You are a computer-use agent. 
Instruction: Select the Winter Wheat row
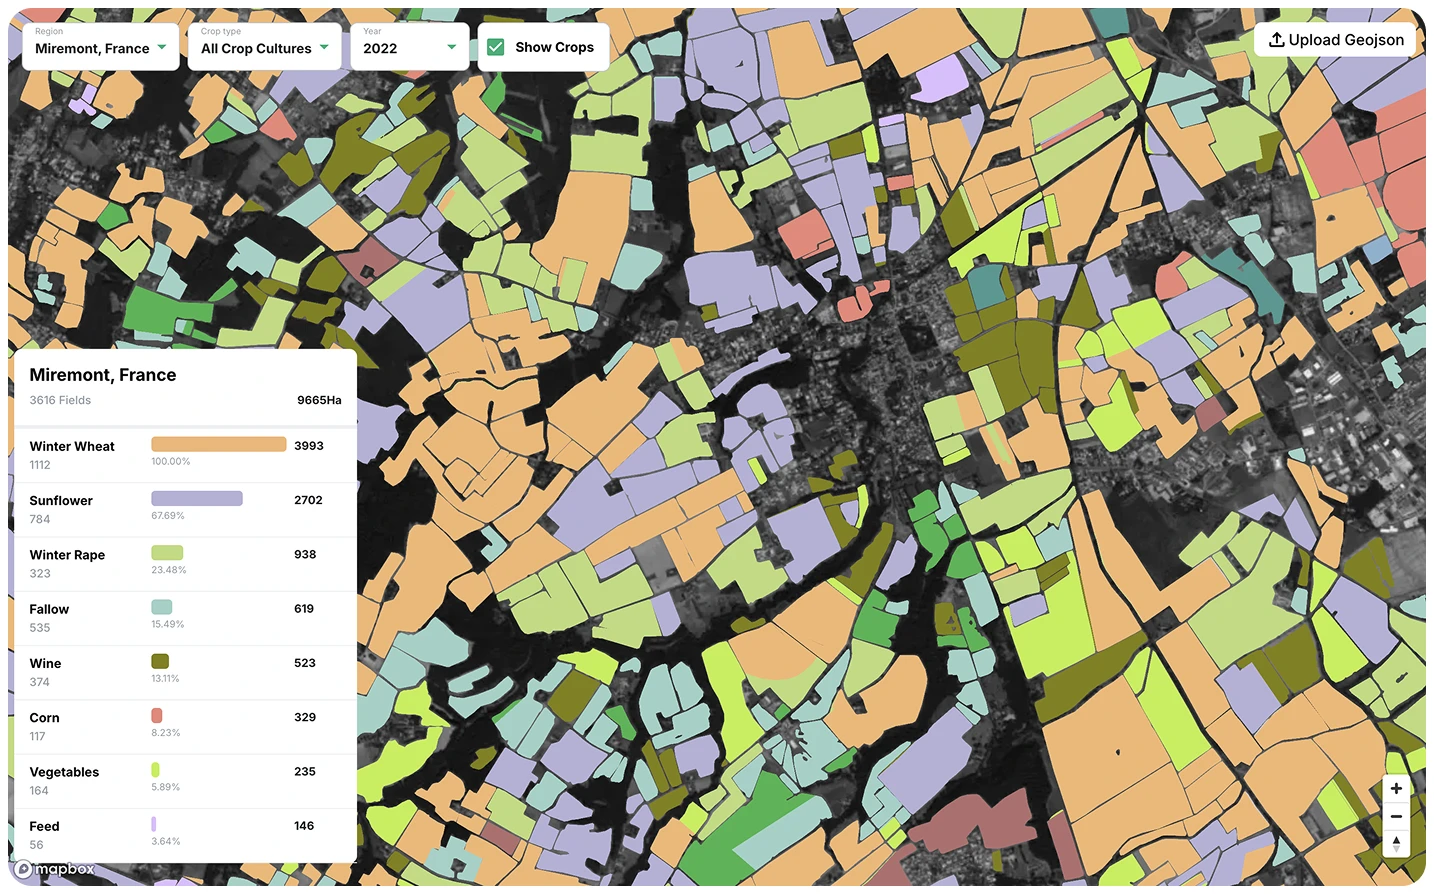coord(186,455)
